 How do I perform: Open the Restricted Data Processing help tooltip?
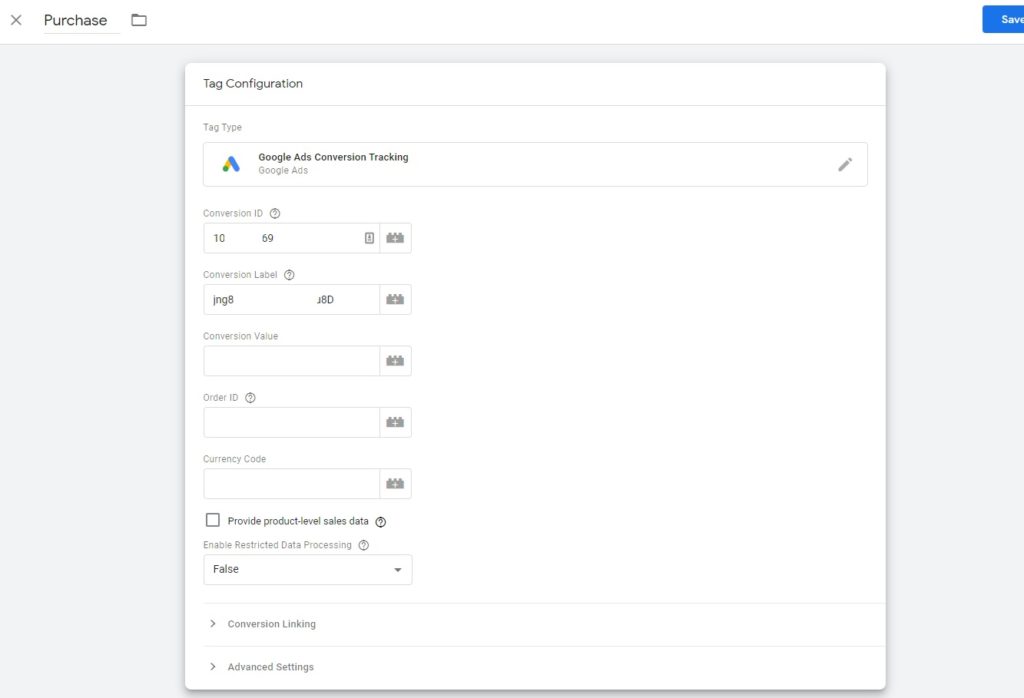(x=362, y=544)
